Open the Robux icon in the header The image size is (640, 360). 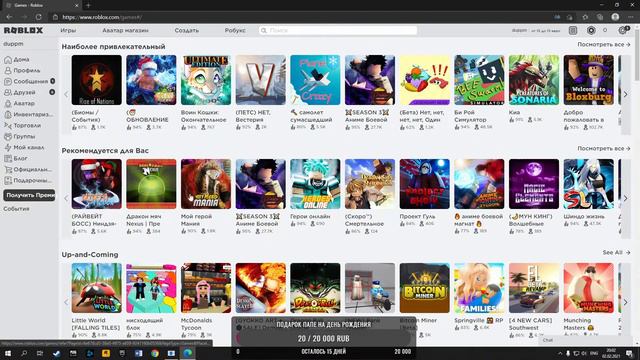click(x=591, y=30)
